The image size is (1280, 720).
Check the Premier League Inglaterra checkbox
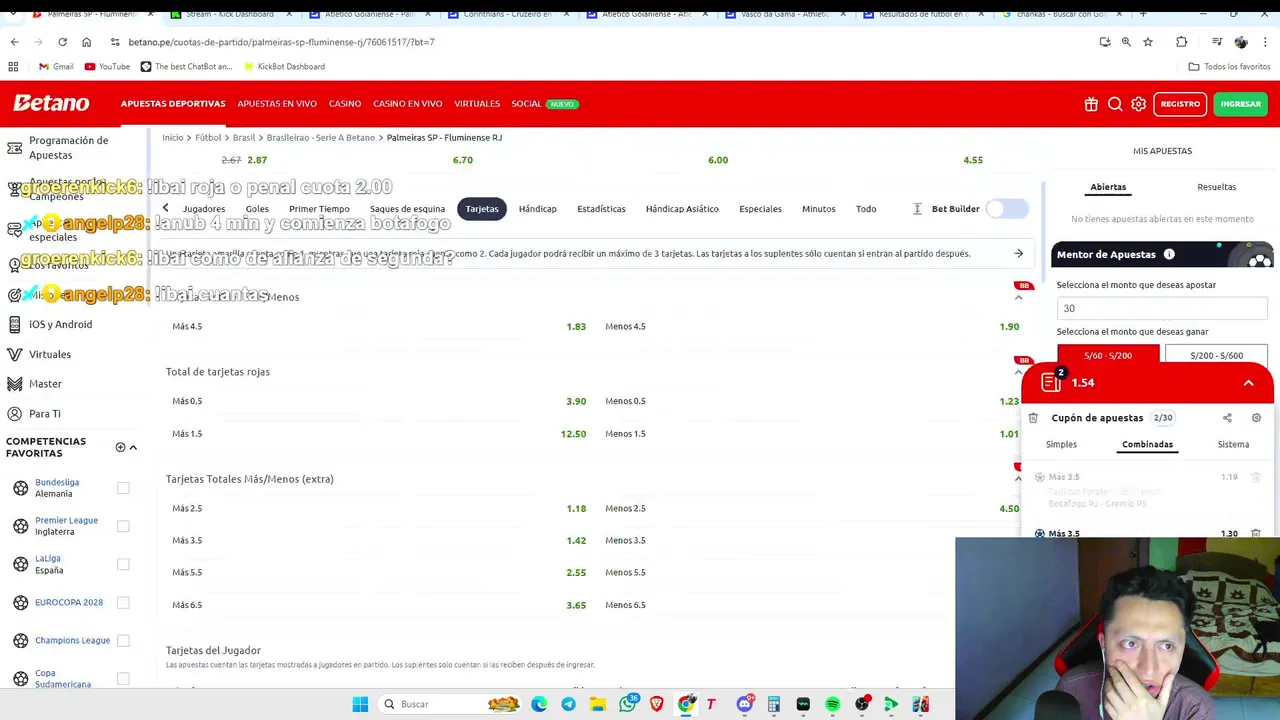pos(123,526)
